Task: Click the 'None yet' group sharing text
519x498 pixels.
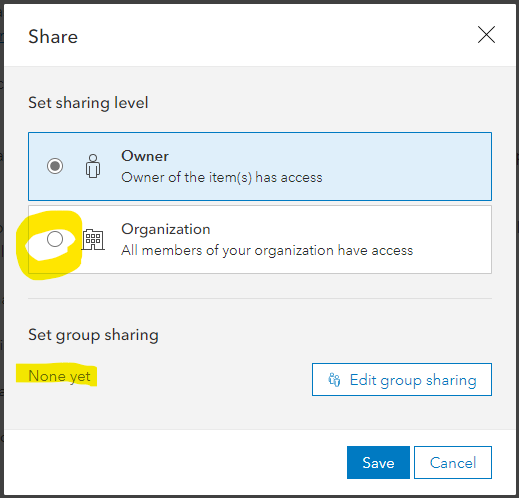Action: pos(59,376)
